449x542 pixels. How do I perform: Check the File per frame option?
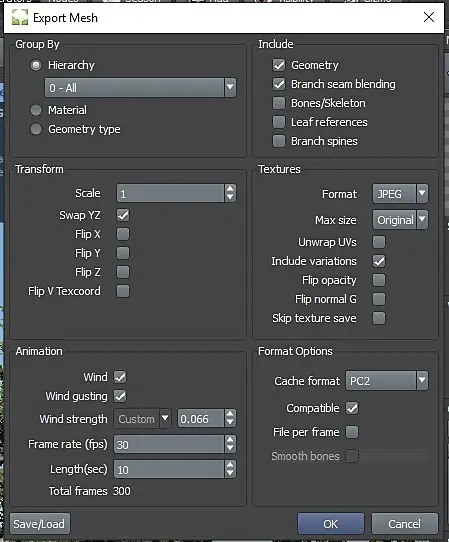click(352, 432)
